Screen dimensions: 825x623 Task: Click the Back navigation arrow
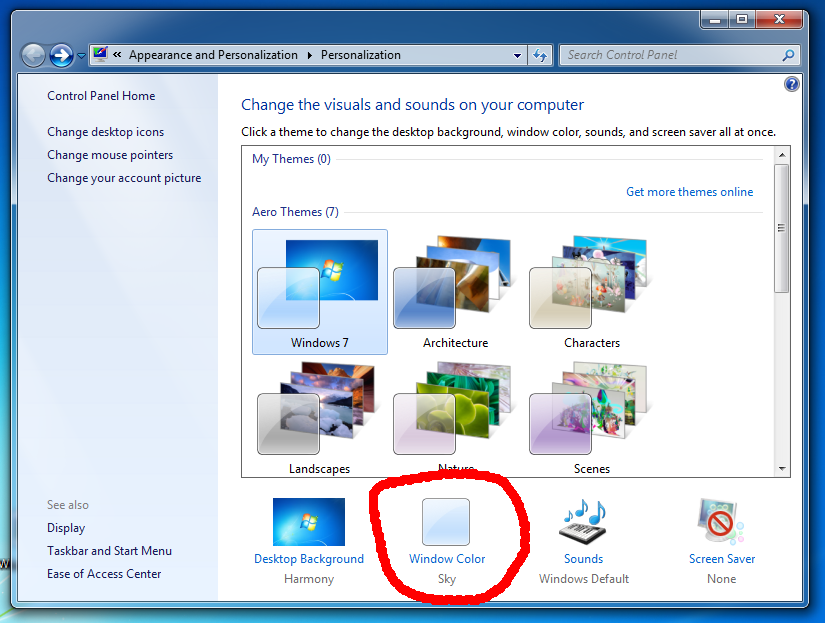pyautogui.click(x=33, y=55)
